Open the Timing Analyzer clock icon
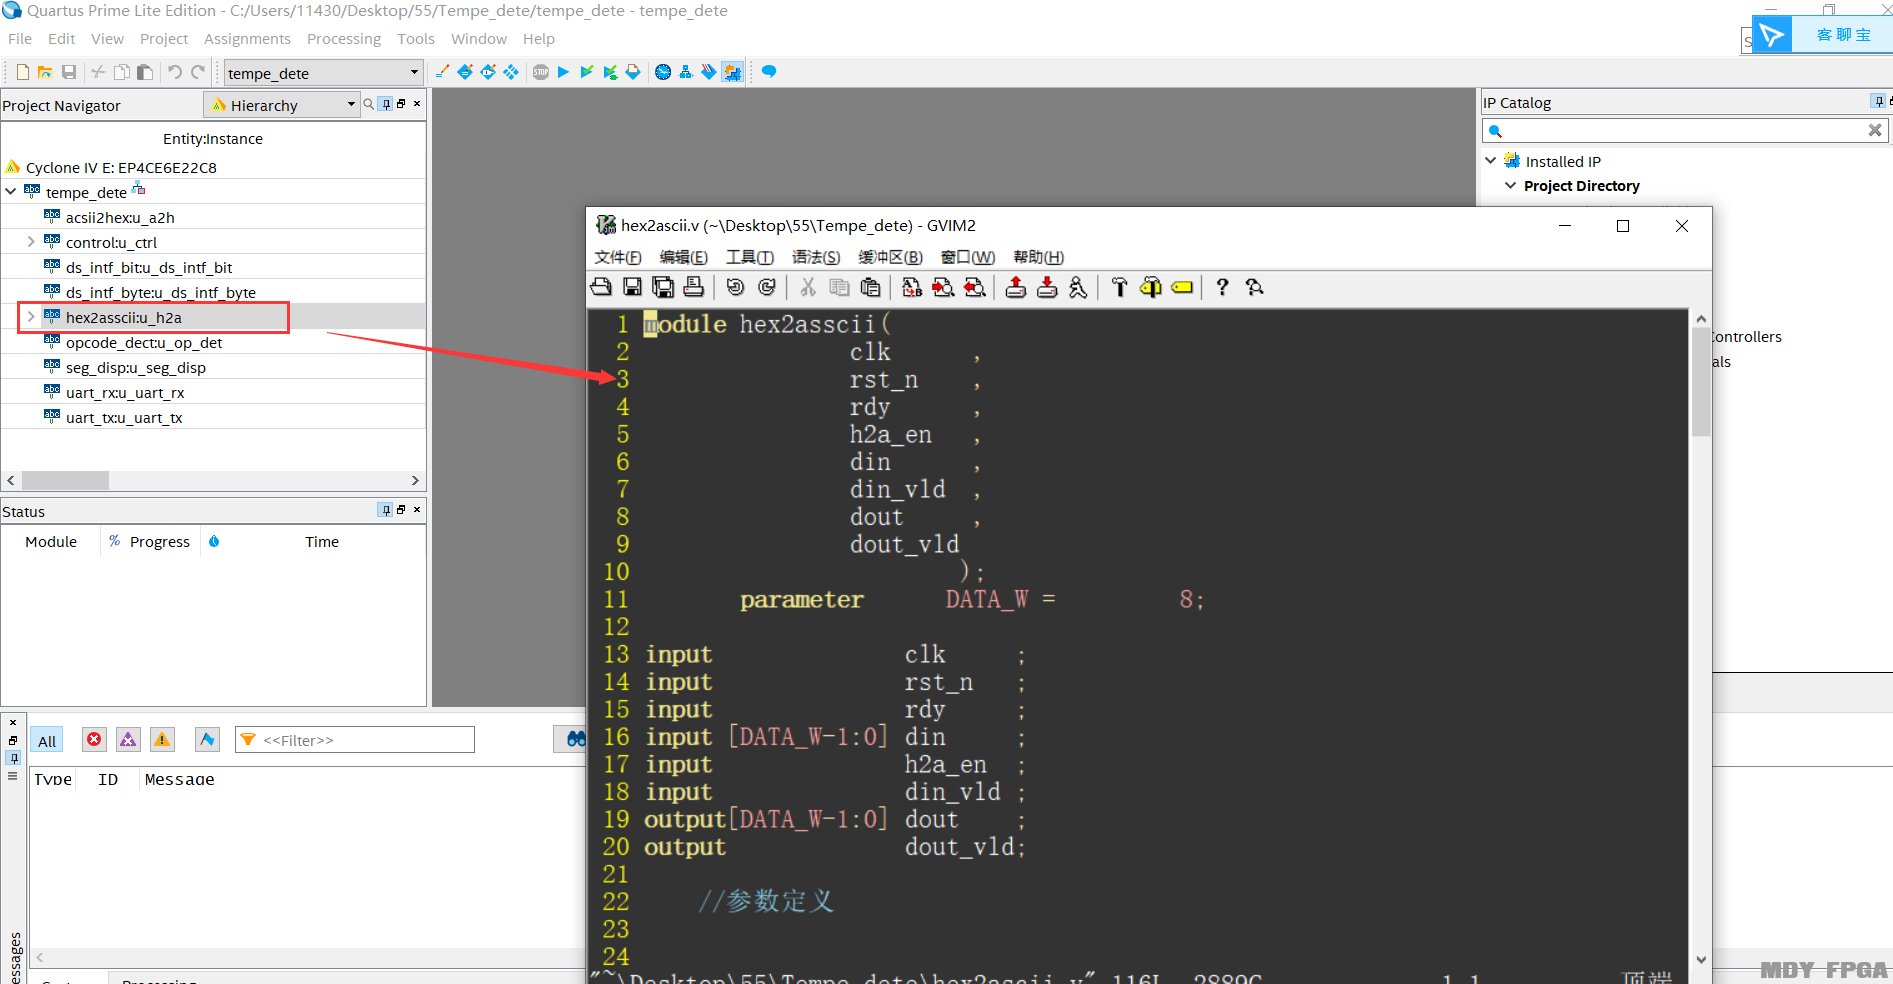Viewport: 1893px width, 984px height. point(663,72)
